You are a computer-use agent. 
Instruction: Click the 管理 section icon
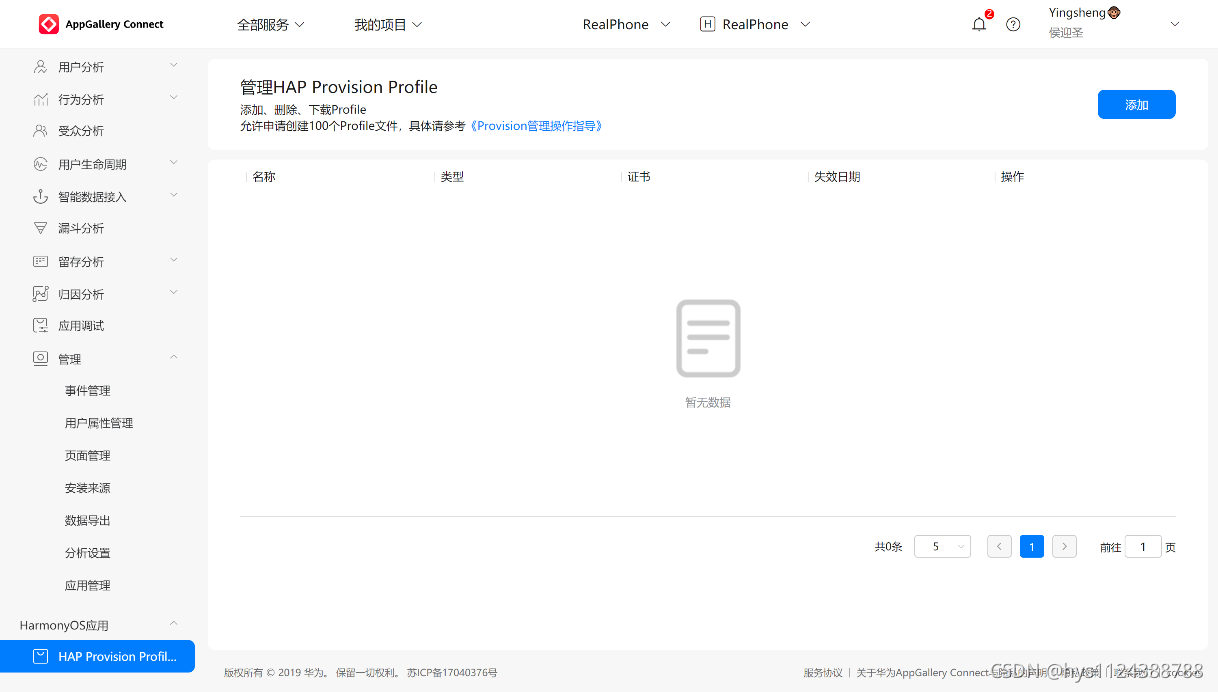coord(40,358)
